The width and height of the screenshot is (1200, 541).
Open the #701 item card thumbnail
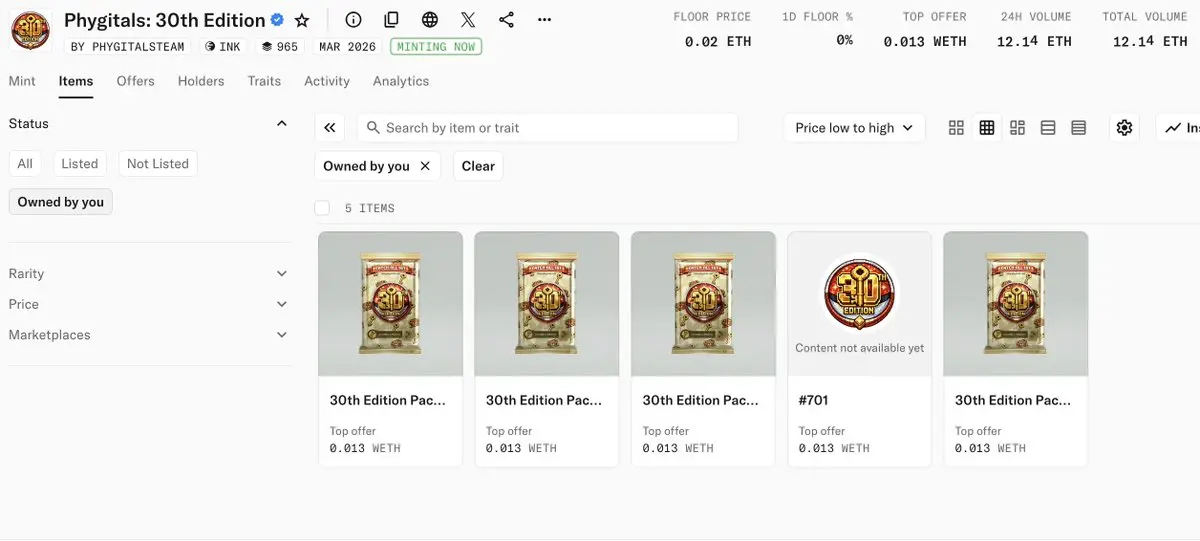pos(860,304)
